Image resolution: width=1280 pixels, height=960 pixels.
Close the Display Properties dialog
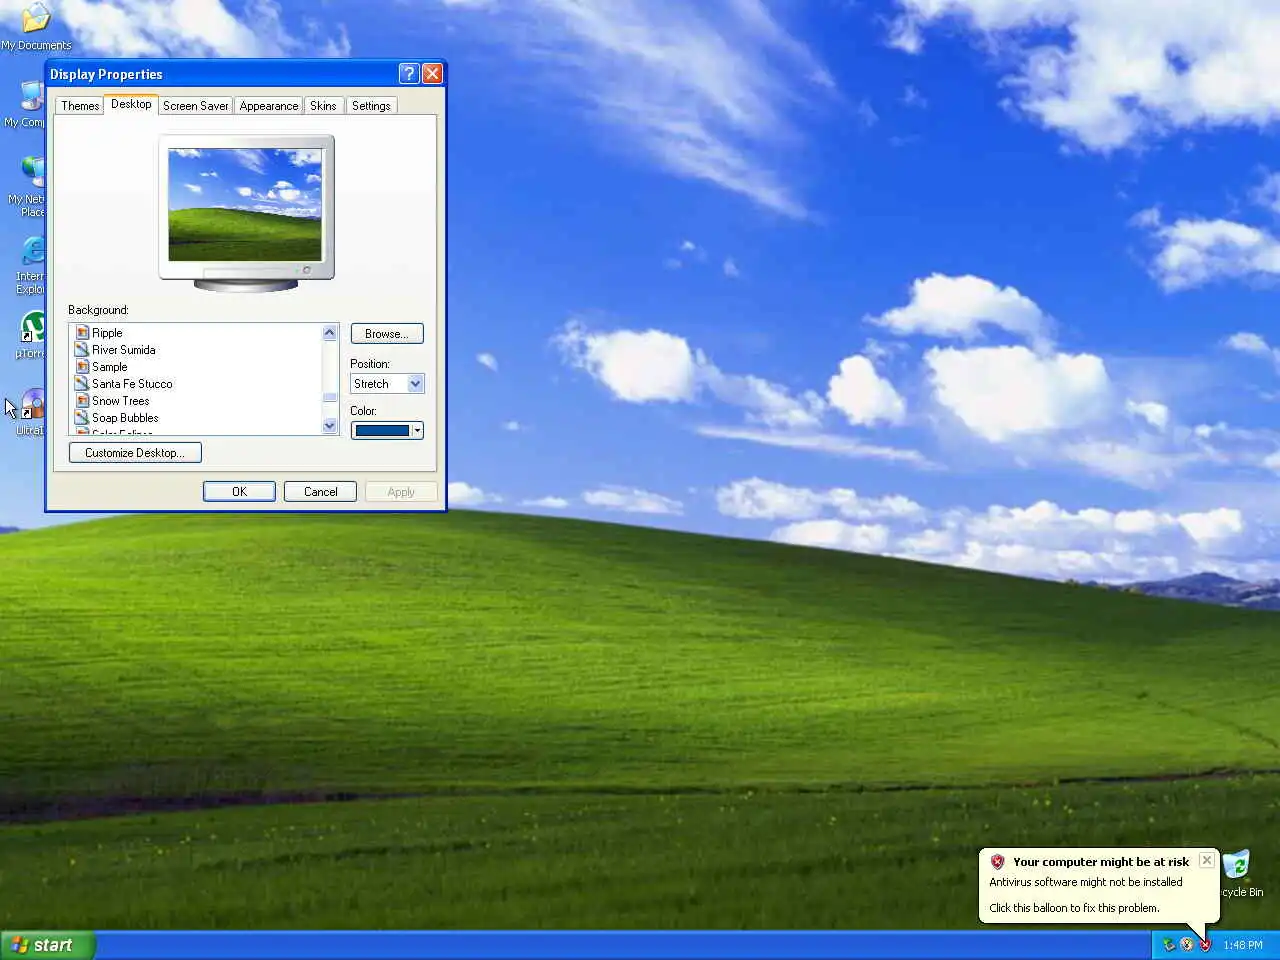(x=432, y=74)
